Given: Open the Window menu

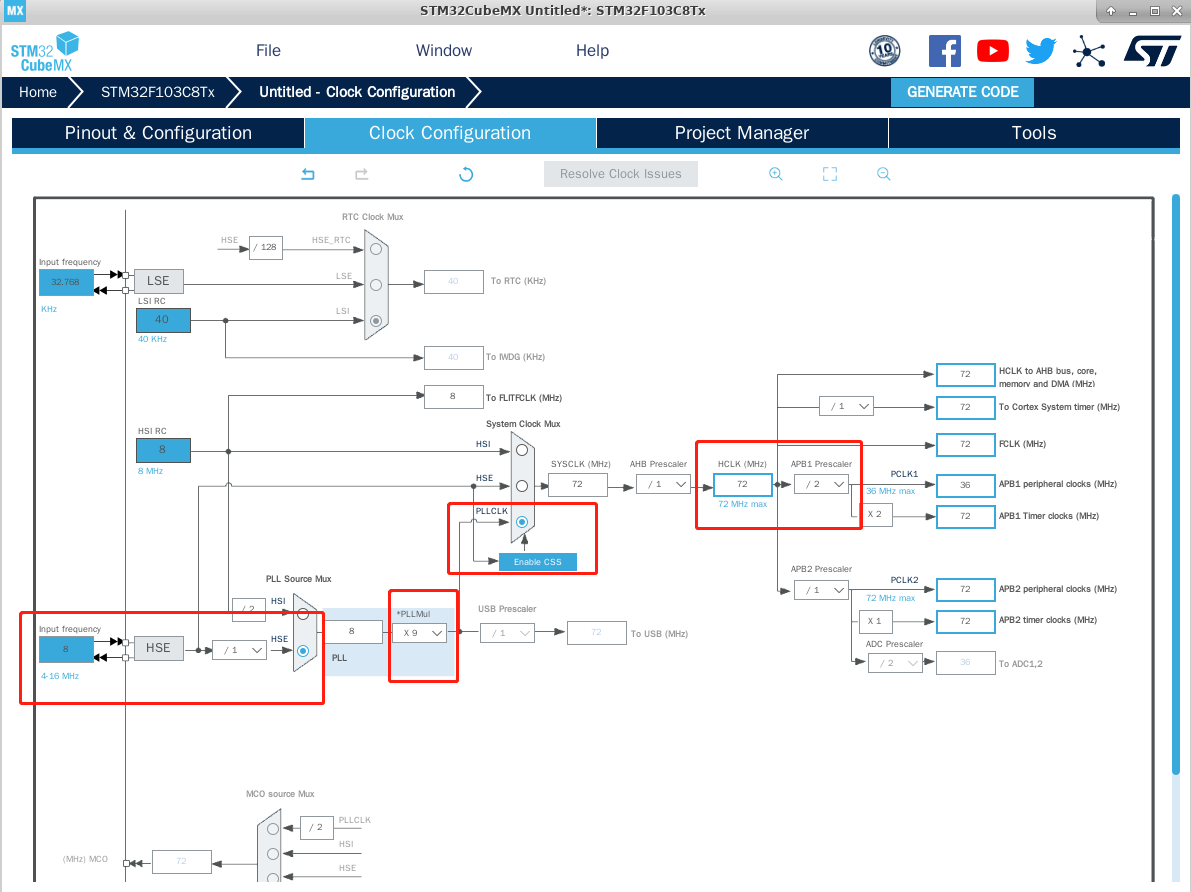Looking at the screenshot, I should pos(444,50).
